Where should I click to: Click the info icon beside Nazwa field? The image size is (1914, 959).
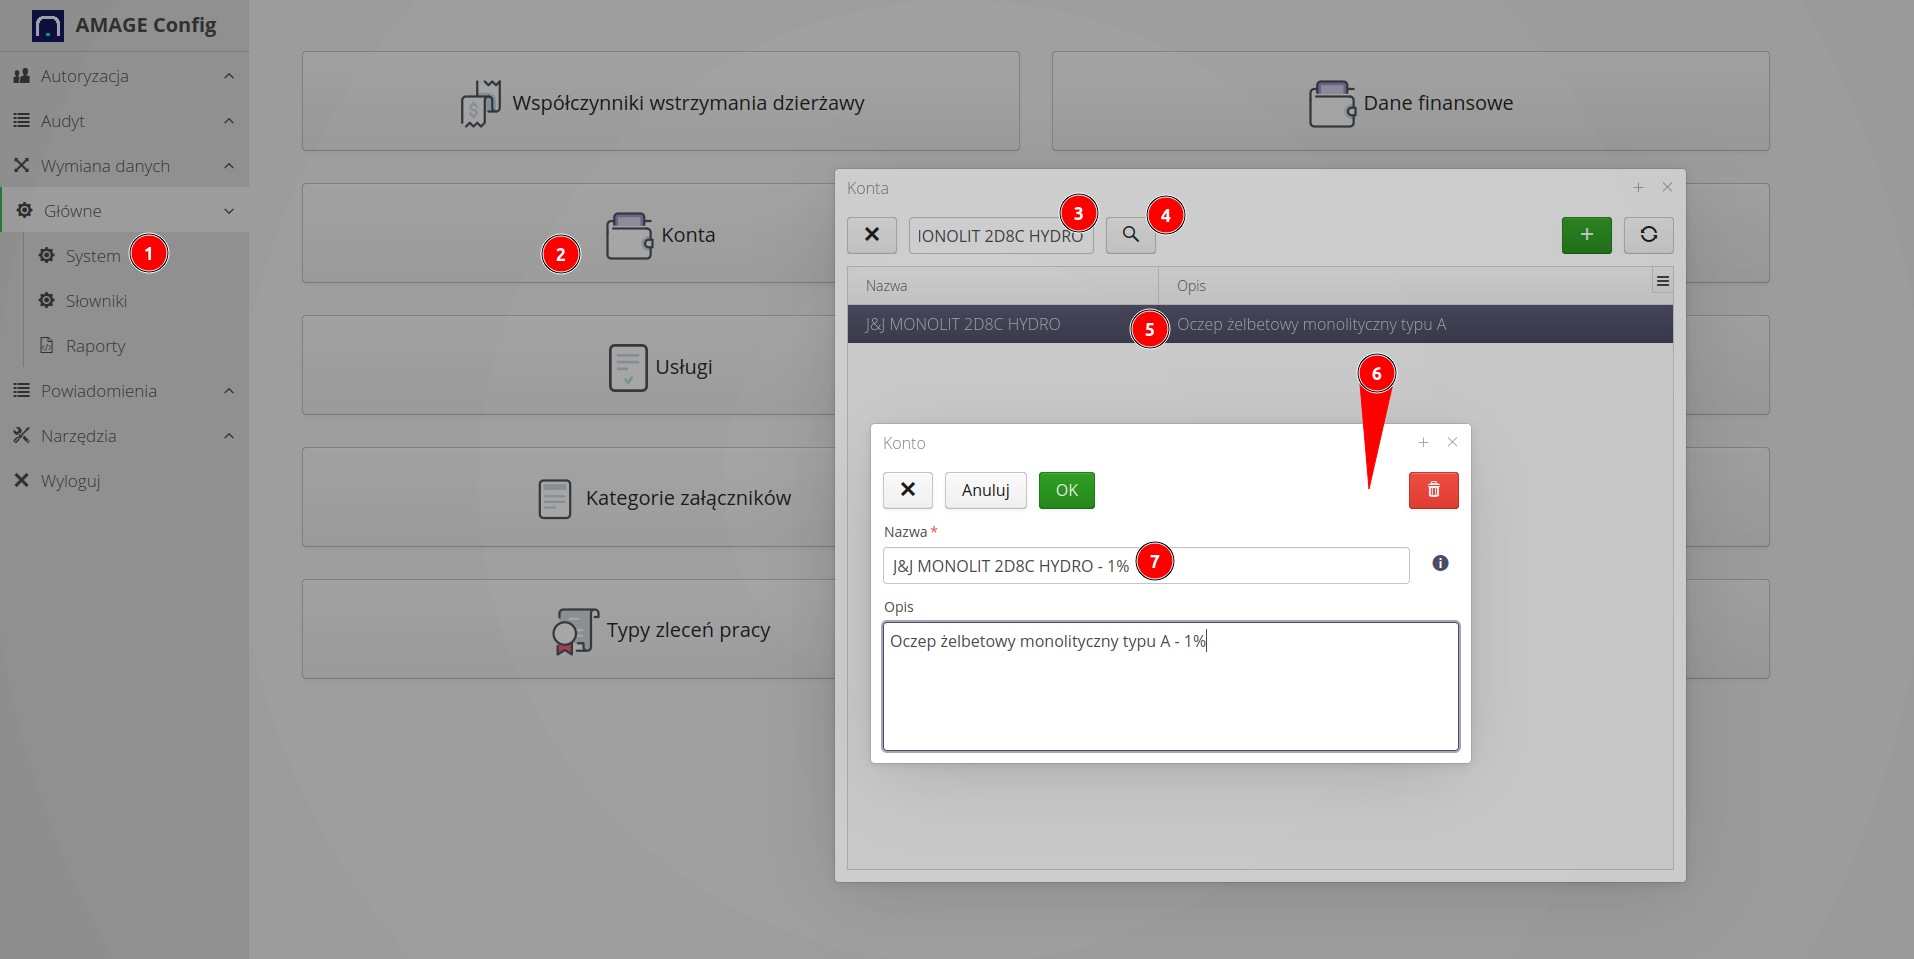click(x=1440, y=563)
